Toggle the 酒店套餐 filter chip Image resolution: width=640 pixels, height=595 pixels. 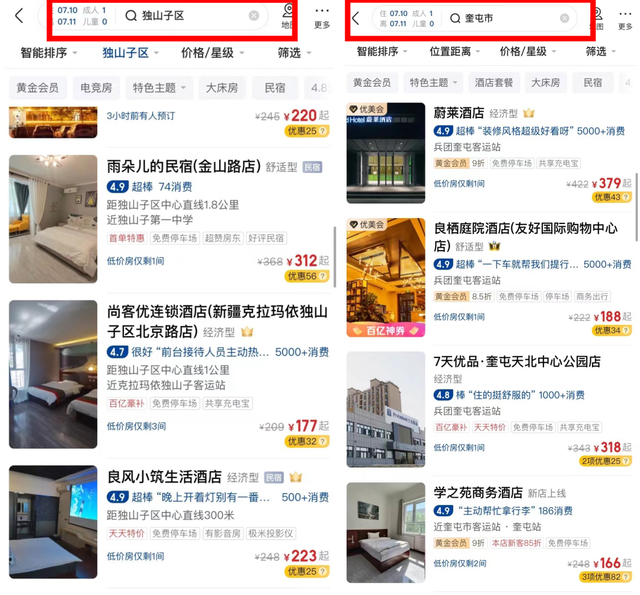(493, 83)
